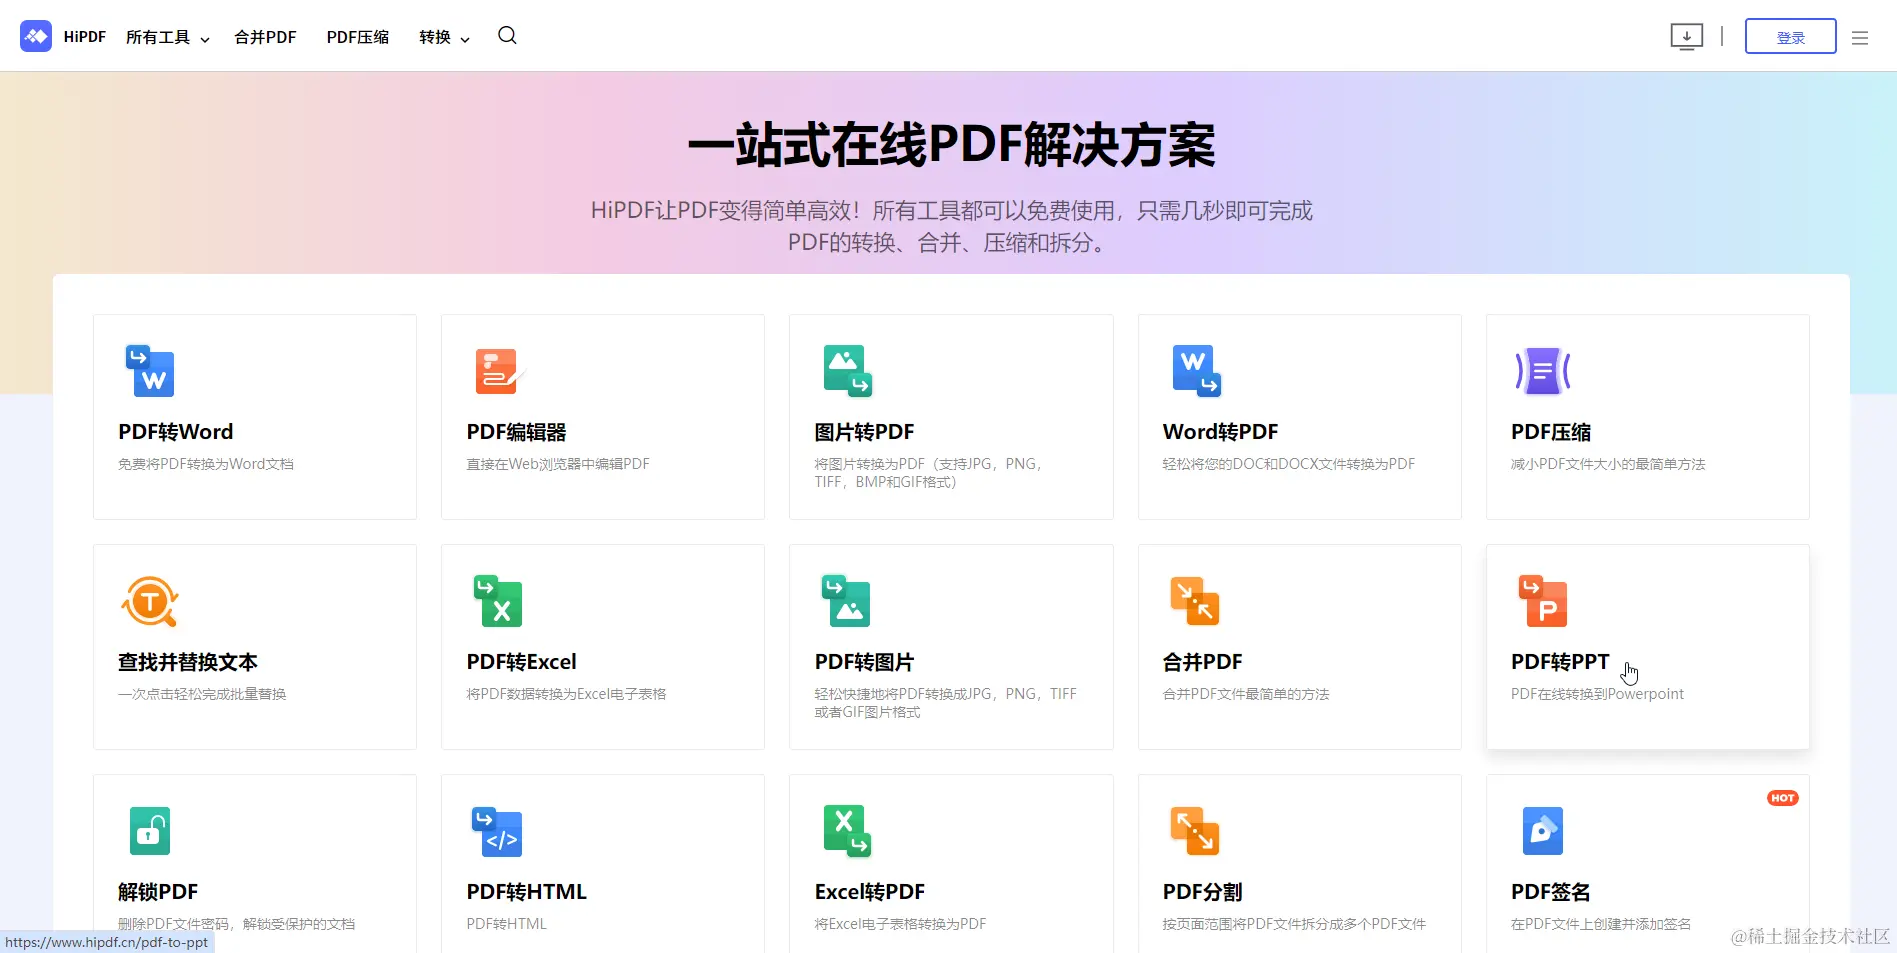This screenshot has width=1897, height=953.
Task: Click the 图片转PDF card icon
Action: coord(847,371)
